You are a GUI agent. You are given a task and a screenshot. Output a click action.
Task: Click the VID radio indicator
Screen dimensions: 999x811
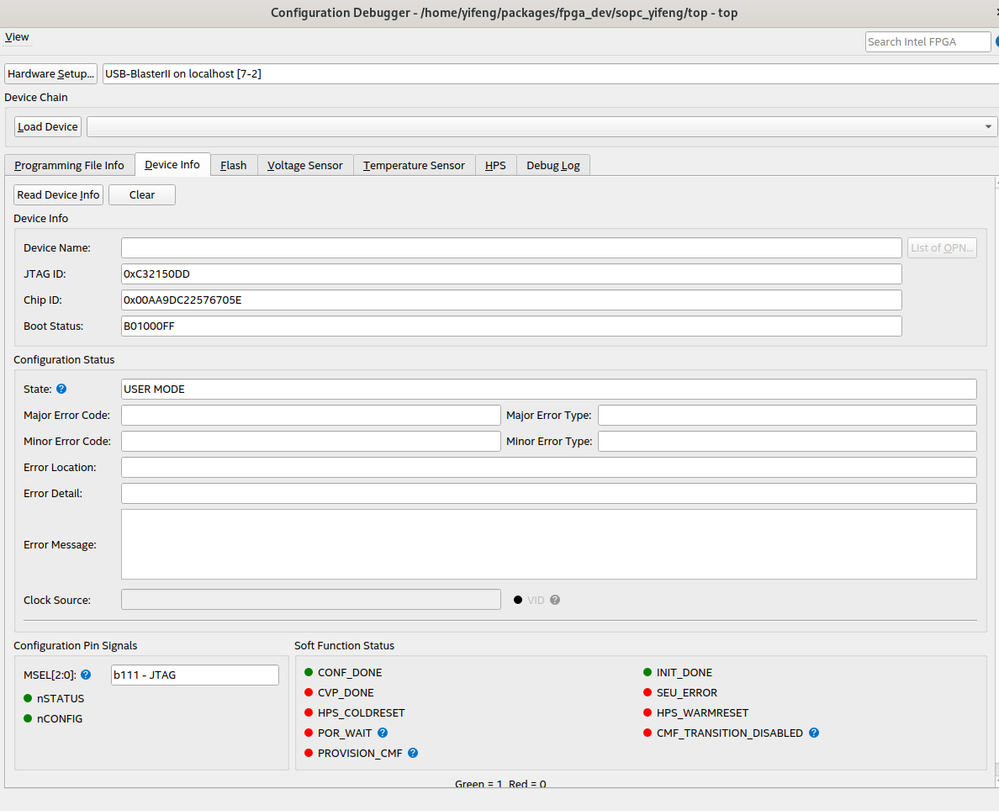pyautogui.click(x=518, y=600)
